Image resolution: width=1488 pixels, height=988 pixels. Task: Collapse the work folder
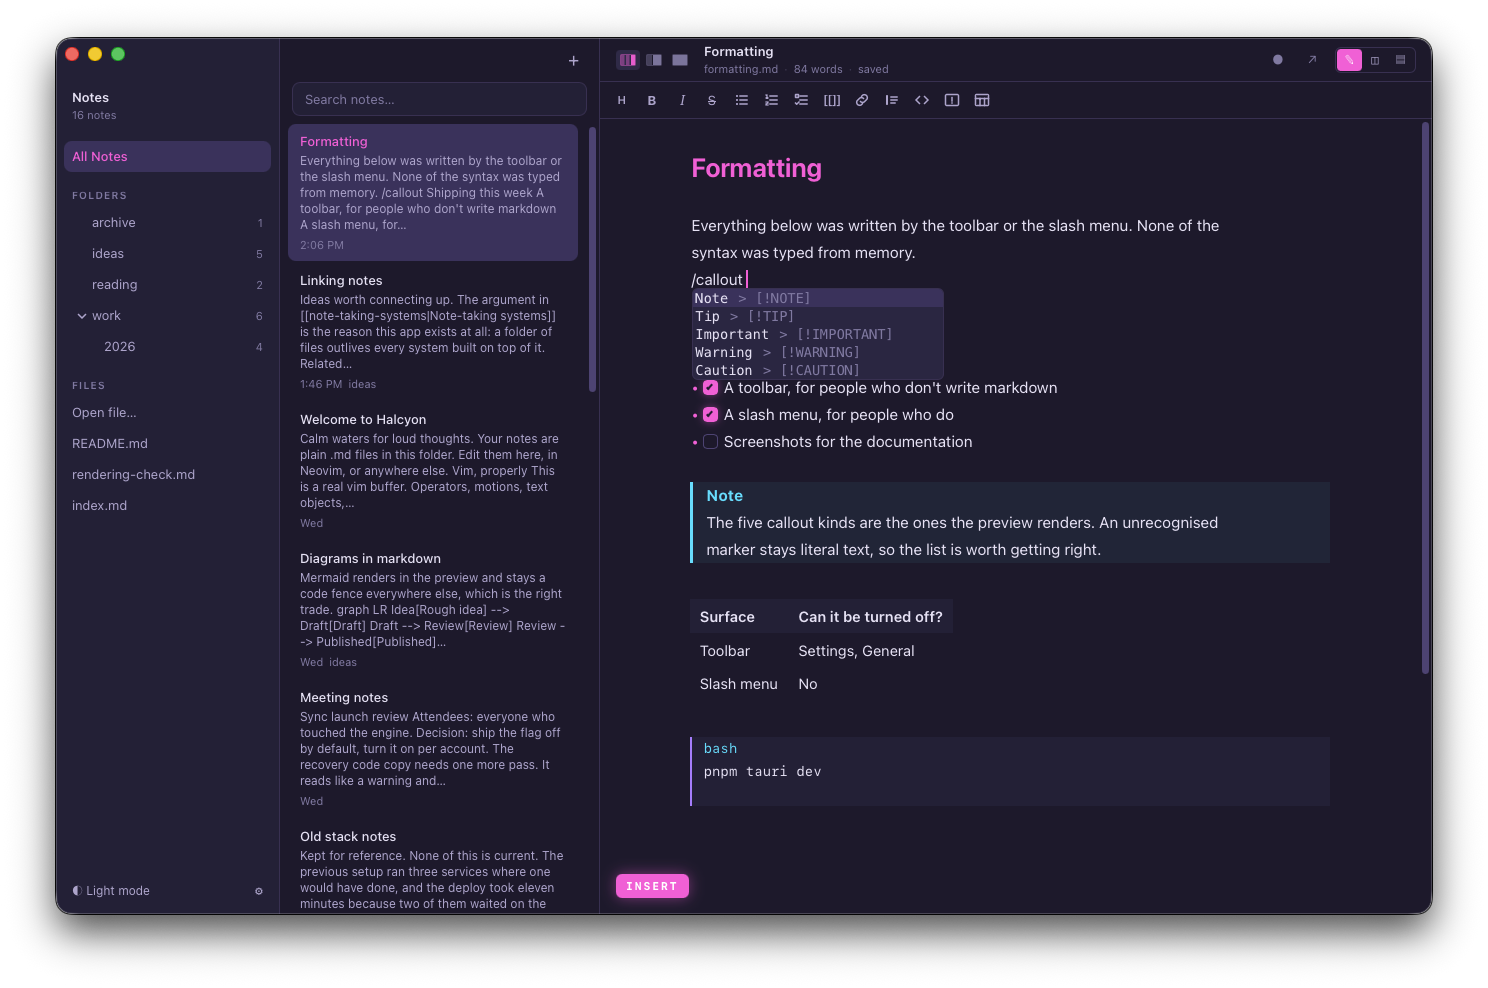click(x=82, y=316)
